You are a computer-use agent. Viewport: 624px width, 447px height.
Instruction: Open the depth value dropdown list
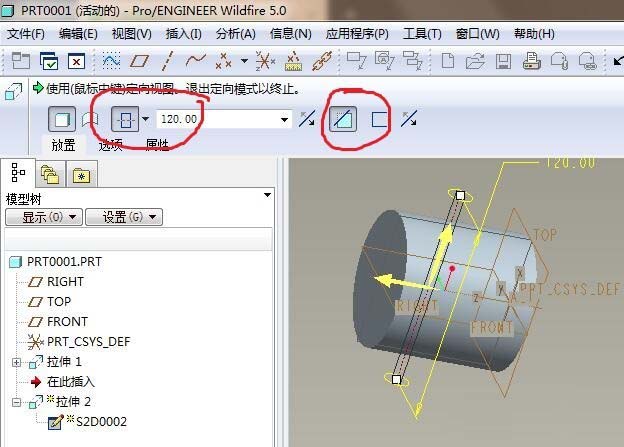point(284,119)
